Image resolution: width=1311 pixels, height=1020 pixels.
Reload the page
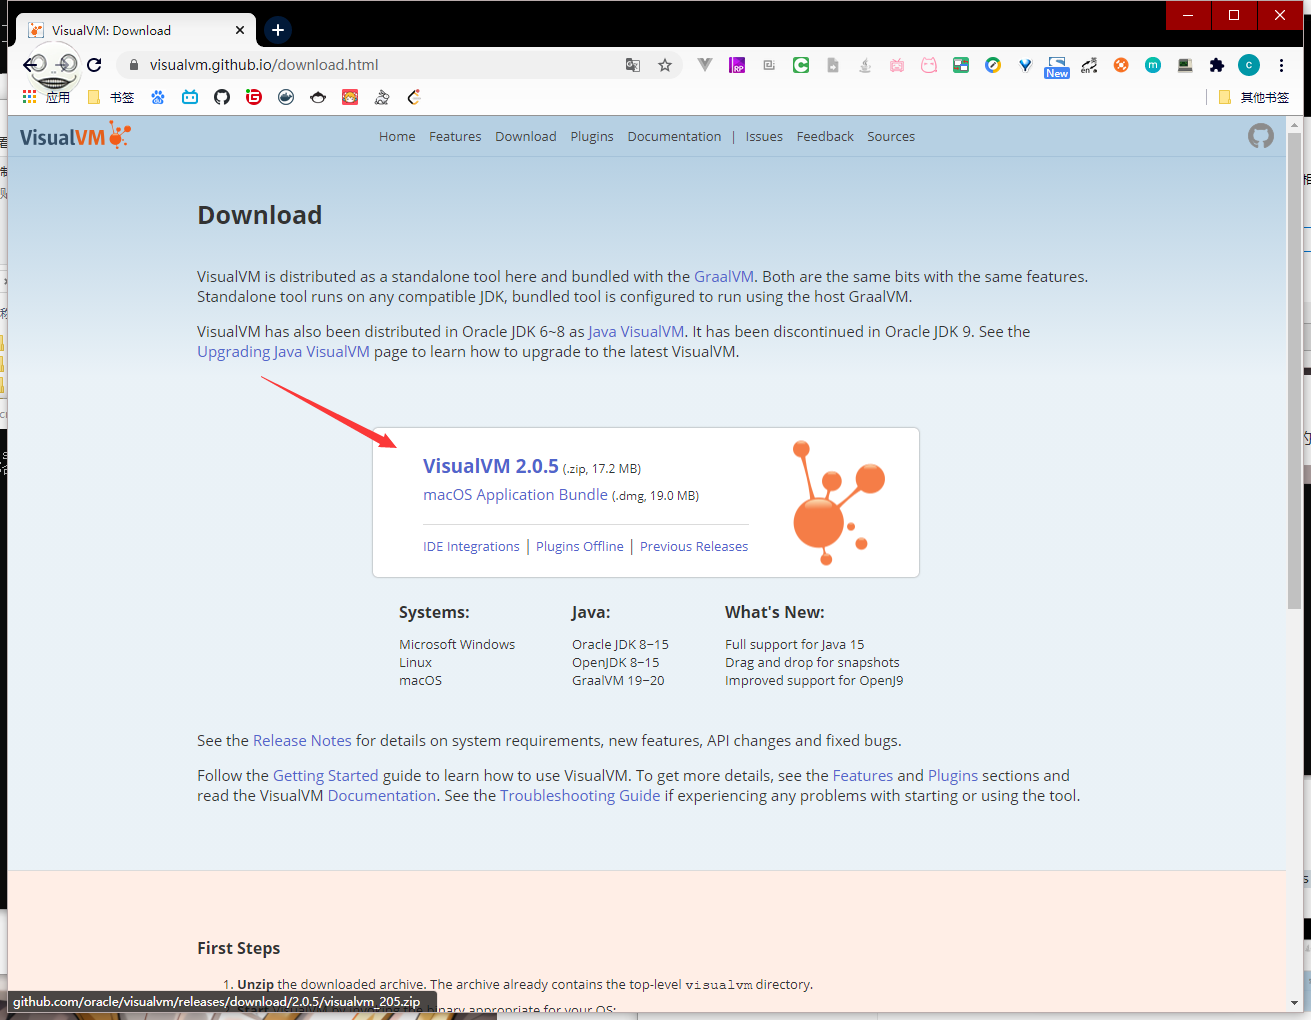tap(94, 65)
